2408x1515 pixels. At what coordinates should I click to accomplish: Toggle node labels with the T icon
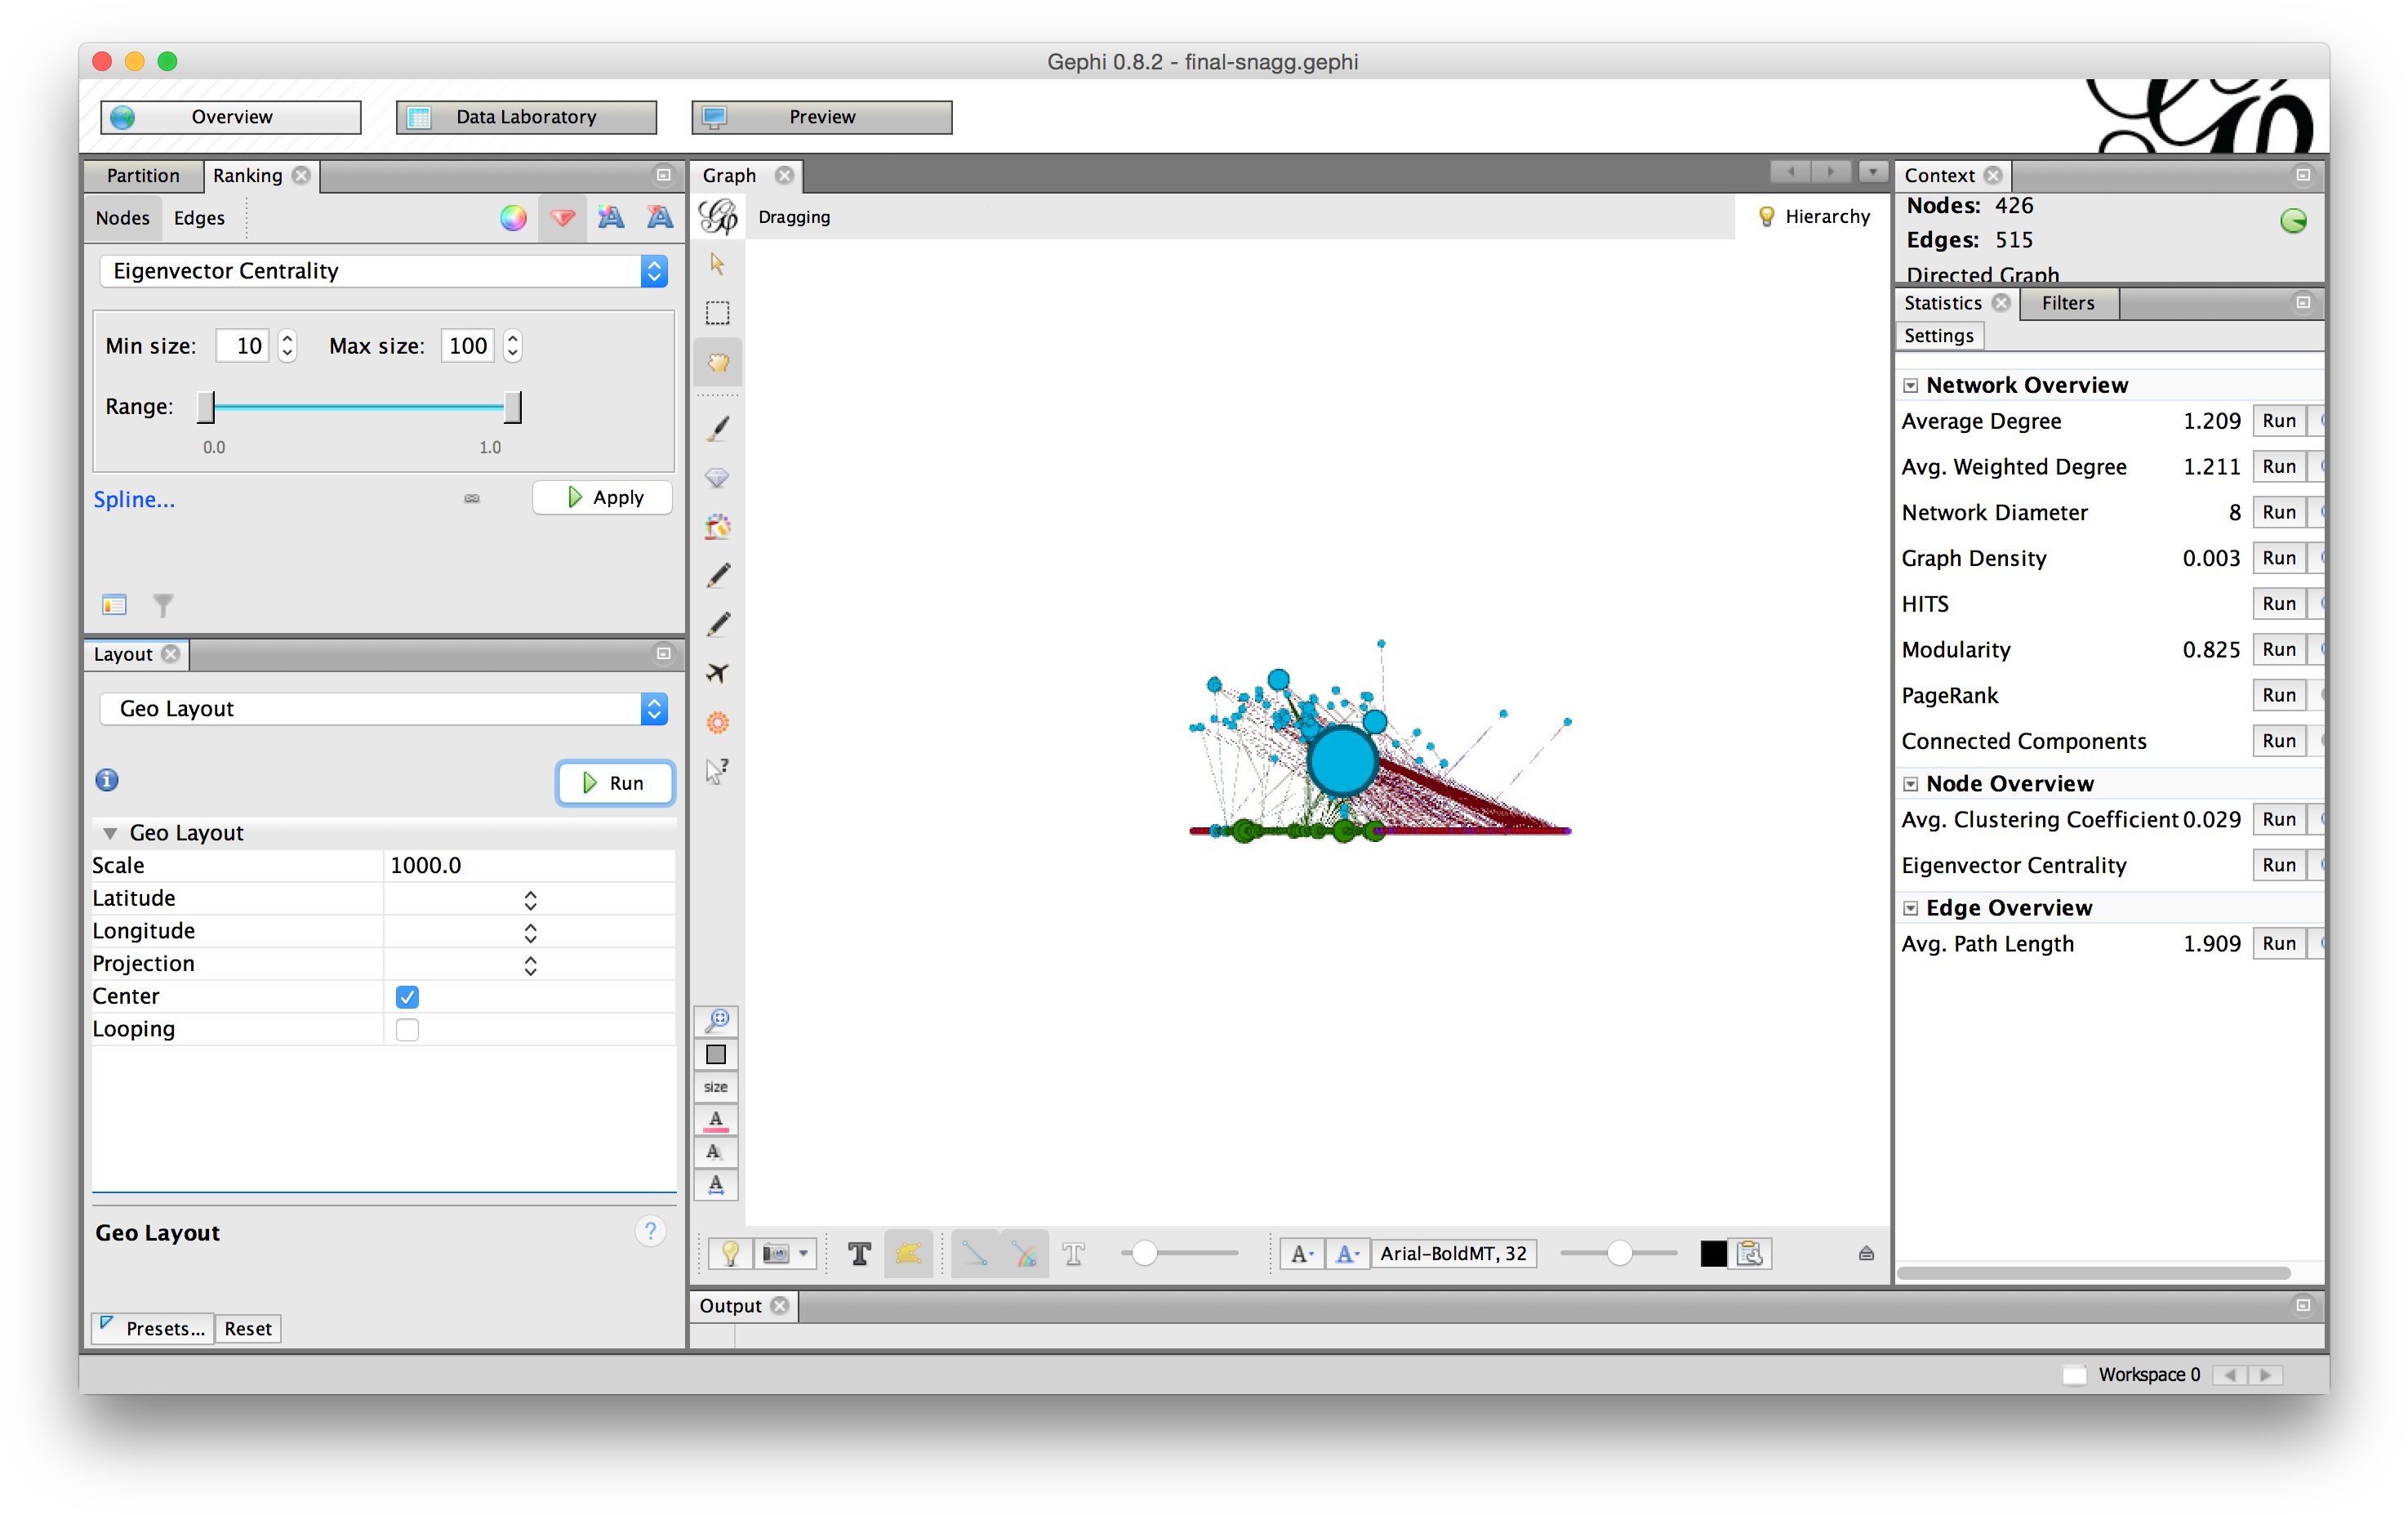(858, 1253)
